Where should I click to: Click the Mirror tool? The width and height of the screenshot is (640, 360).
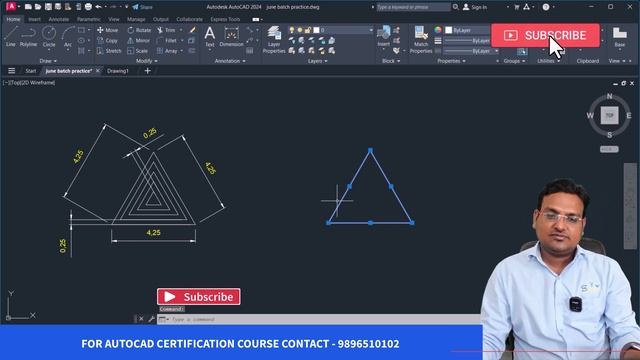[138, 40]
